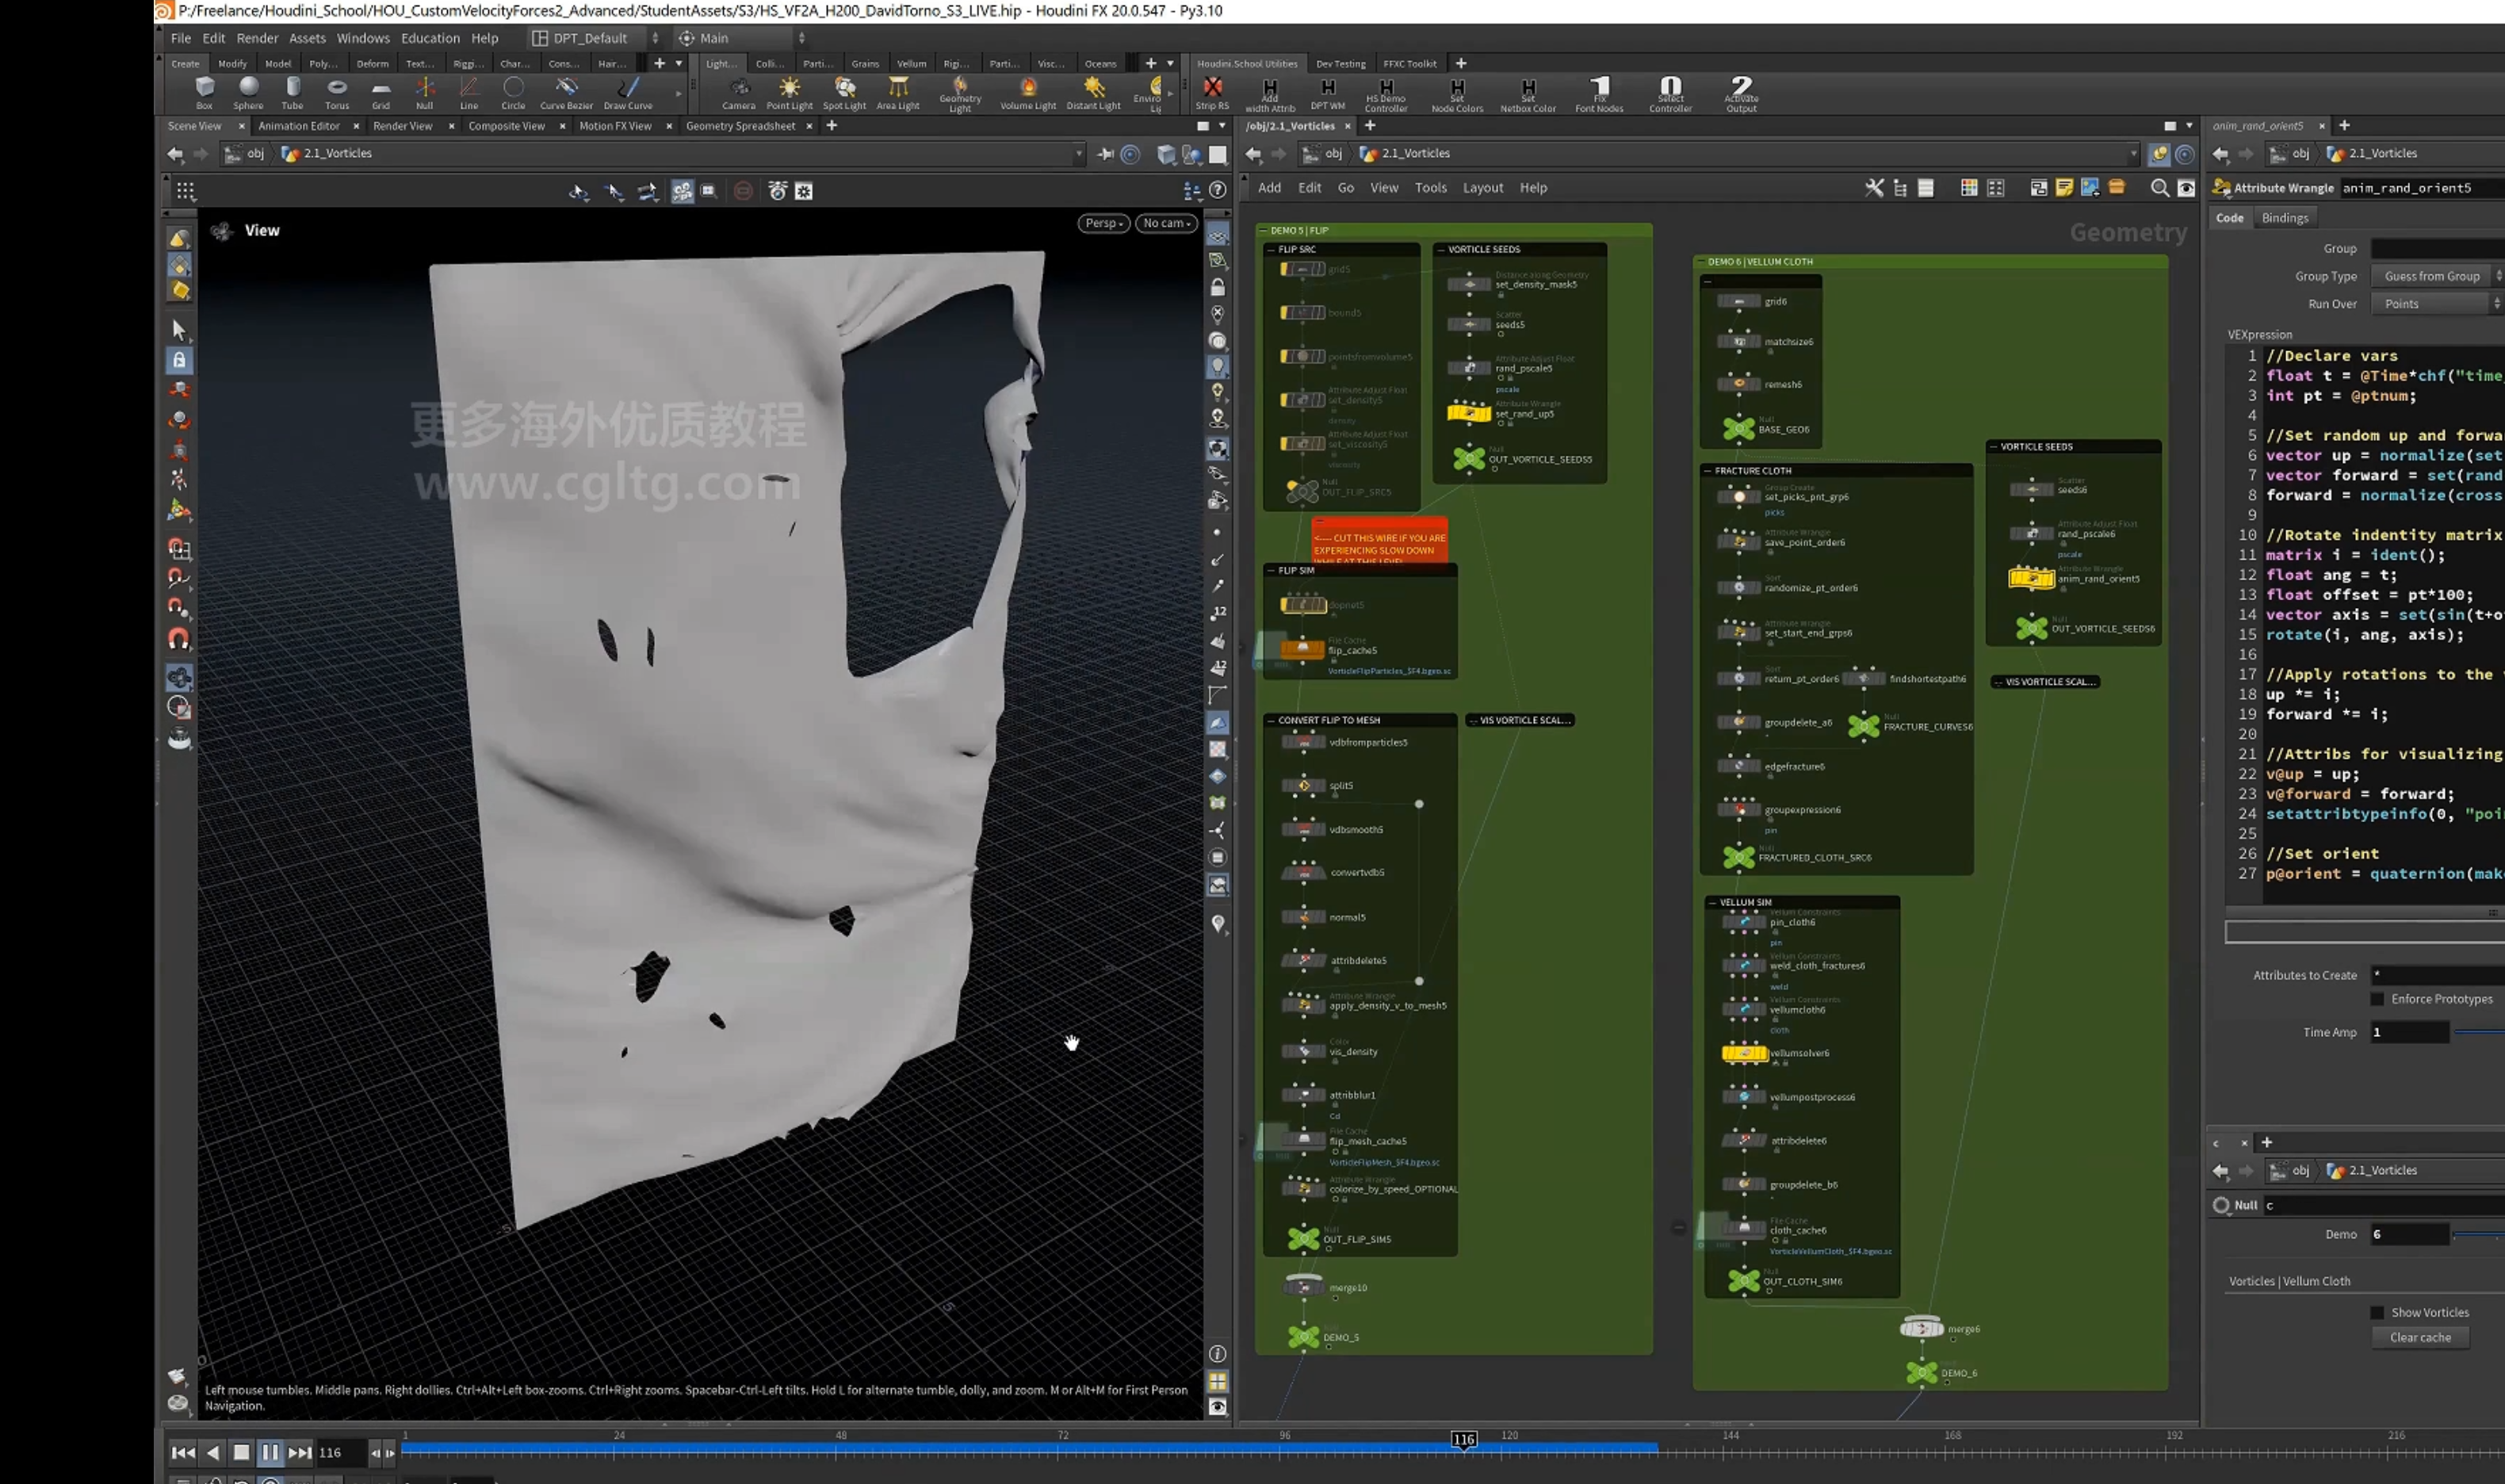Expand the Guess from Group dropdown
2505x1484 pixels.
tap(2438, 276)
